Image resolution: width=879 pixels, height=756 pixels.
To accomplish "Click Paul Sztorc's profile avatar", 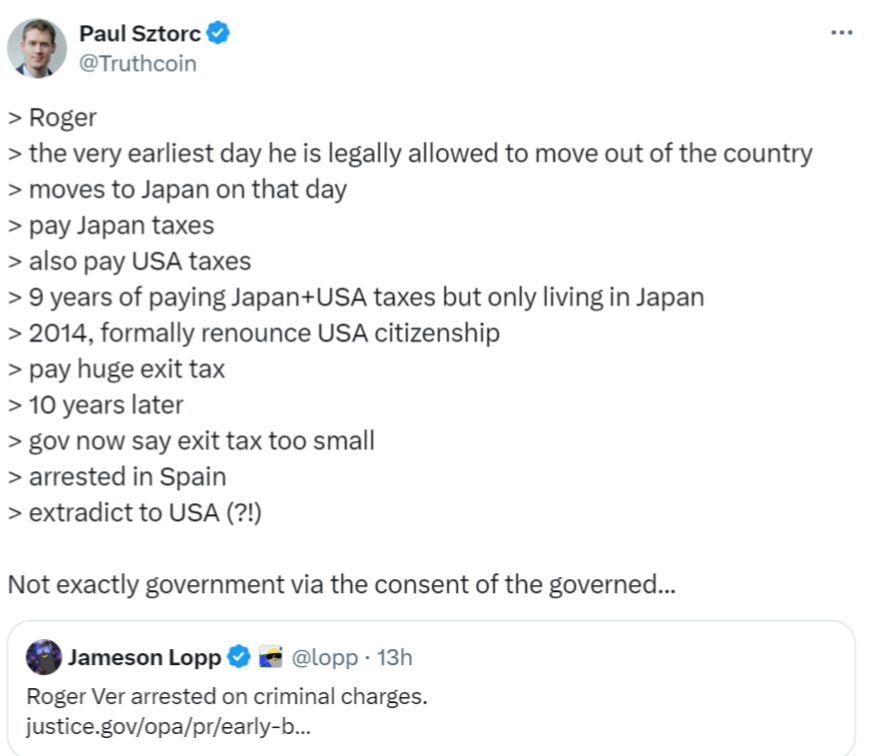I will (x=37, y=47).
